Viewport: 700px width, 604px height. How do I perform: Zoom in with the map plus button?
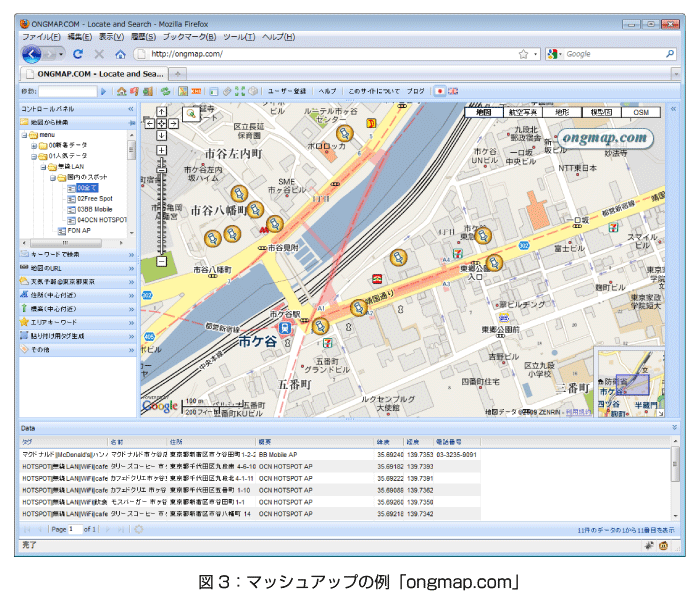point(162,150)
